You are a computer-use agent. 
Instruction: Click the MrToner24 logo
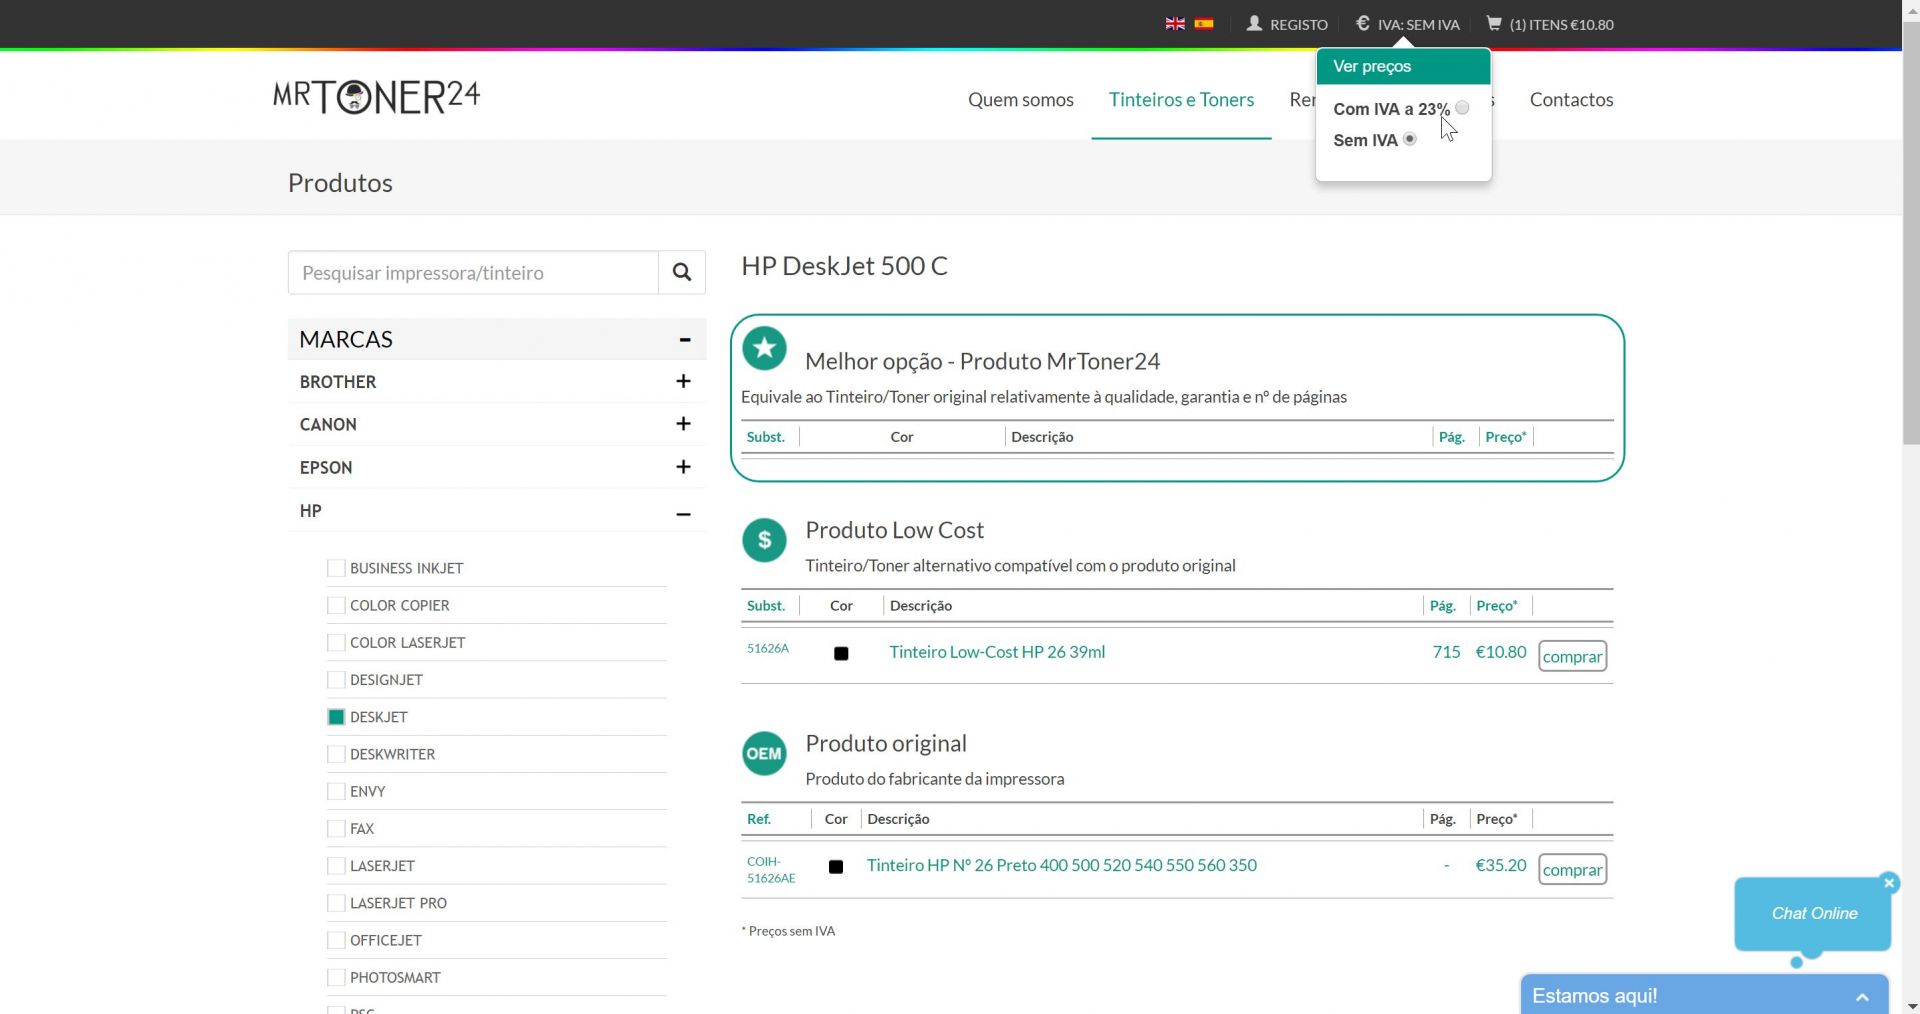[x=377, y=97]
